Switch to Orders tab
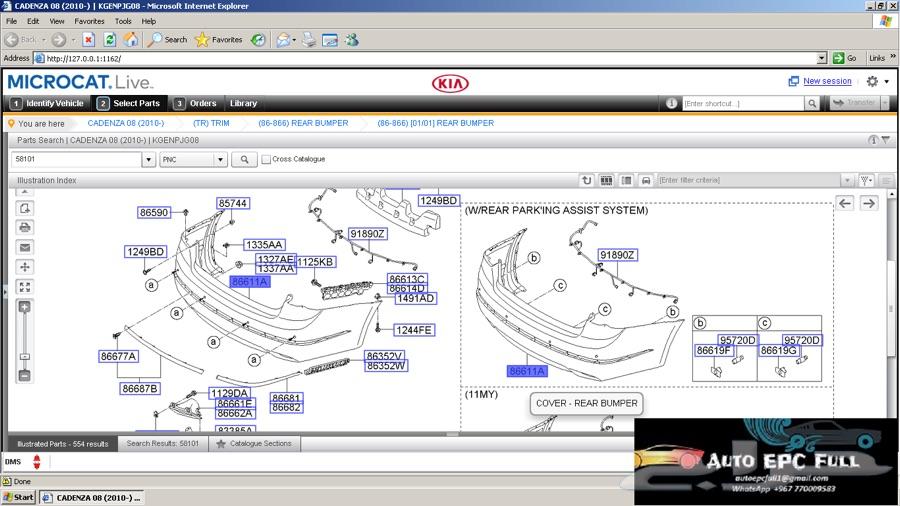Viewport: 900px width, 506px height. [x=196, y=103]
